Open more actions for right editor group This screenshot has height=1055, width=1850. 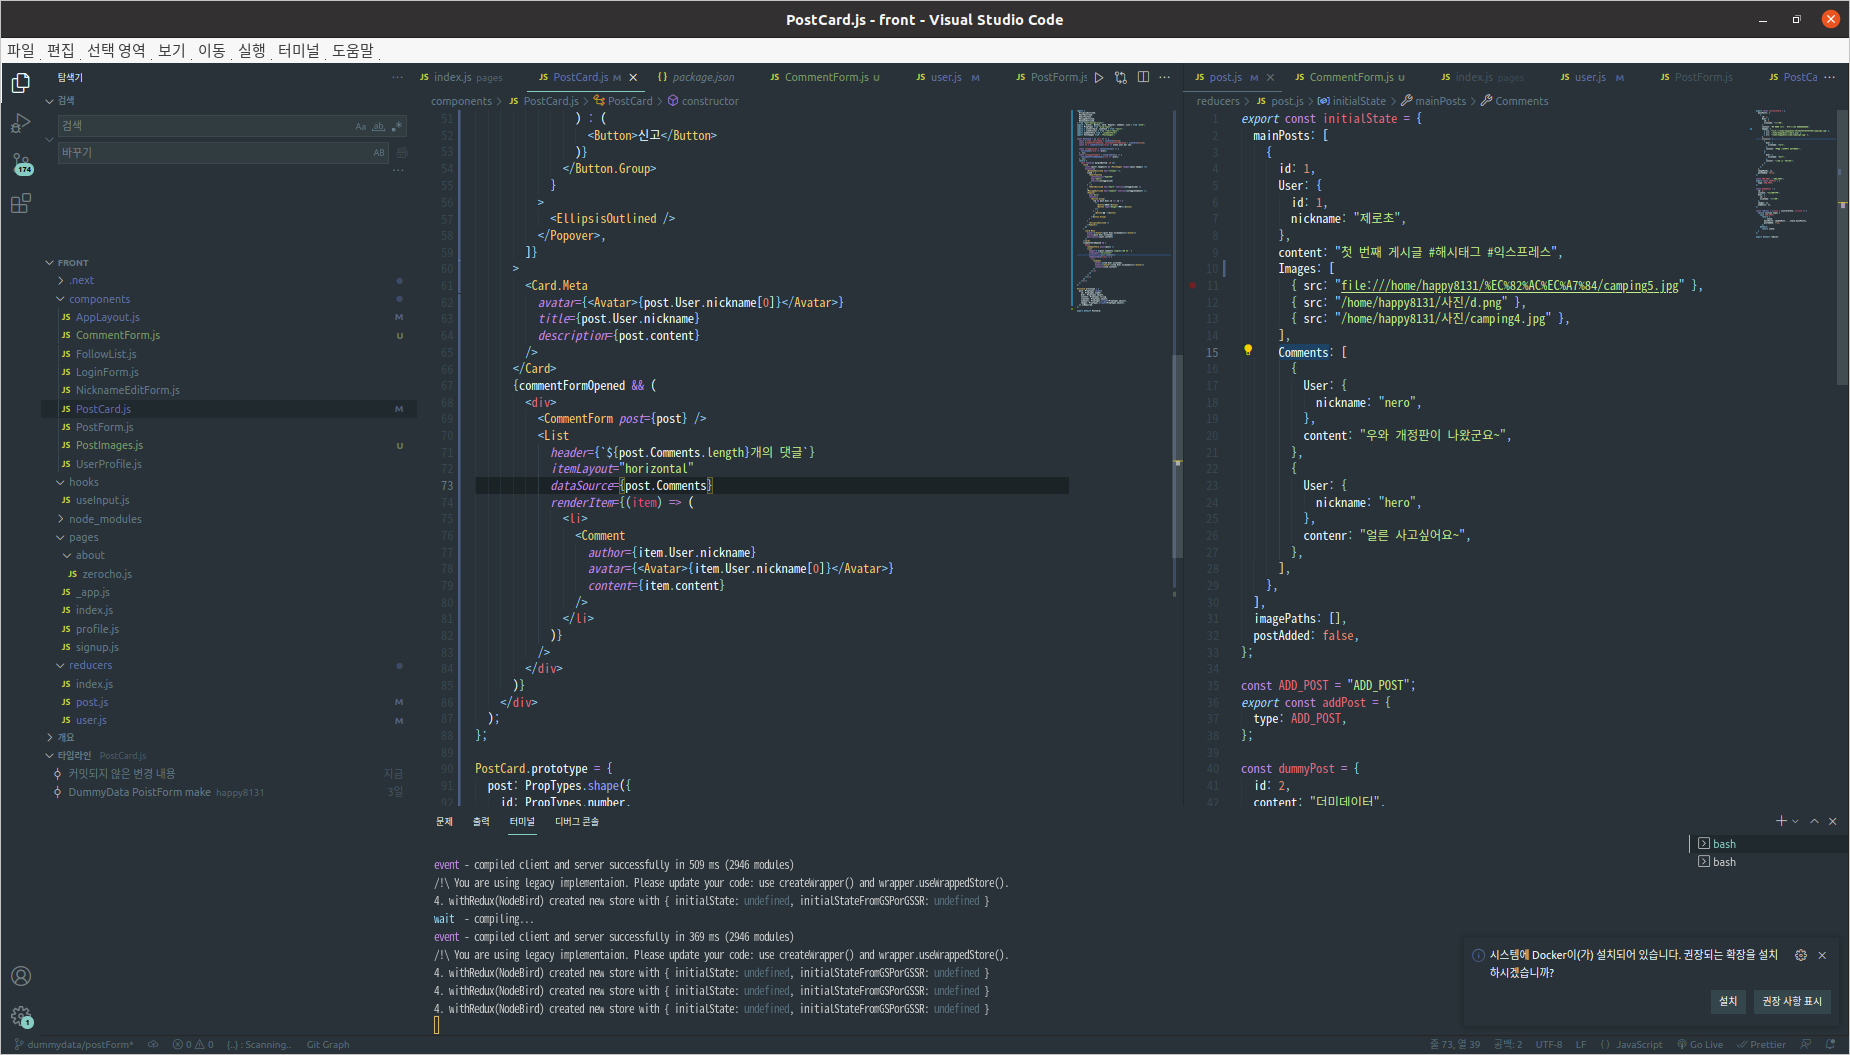click(1830, 77)
